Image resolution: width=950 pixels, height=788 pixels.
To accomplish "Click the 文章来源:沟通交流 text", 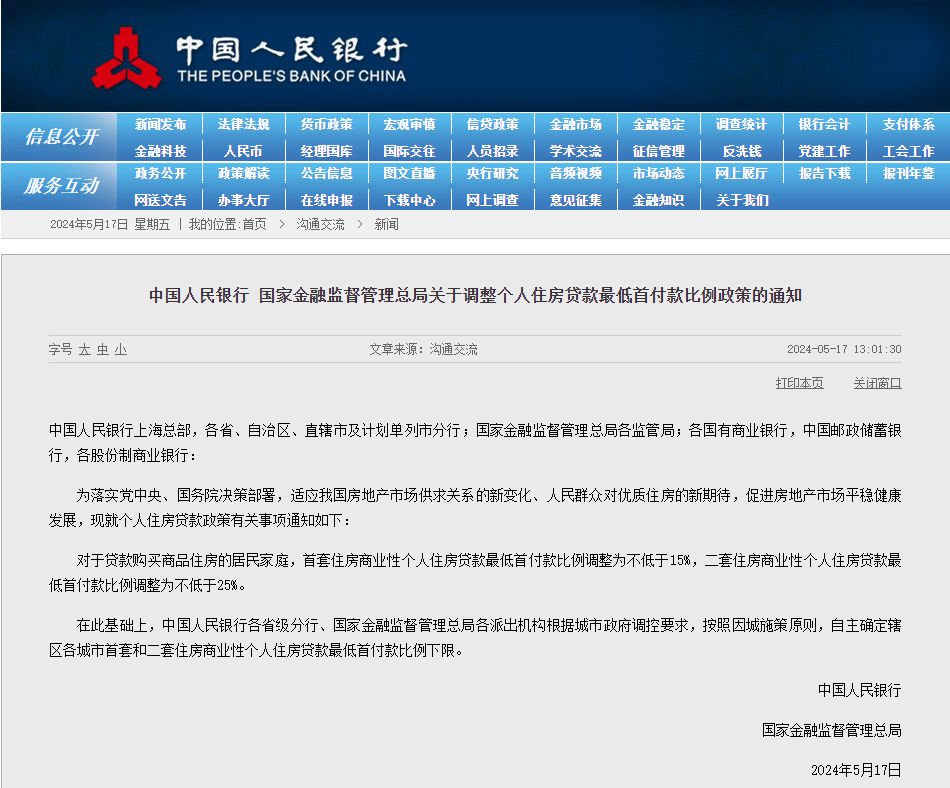I will [x=424, y=349].
